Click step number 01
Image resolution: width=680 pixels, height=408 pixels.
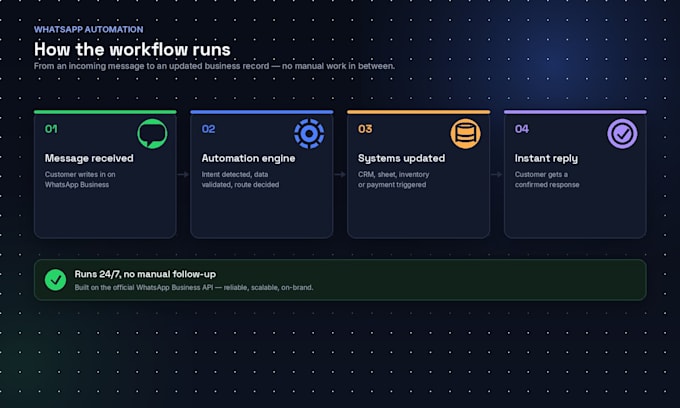[x=51, y=129]
